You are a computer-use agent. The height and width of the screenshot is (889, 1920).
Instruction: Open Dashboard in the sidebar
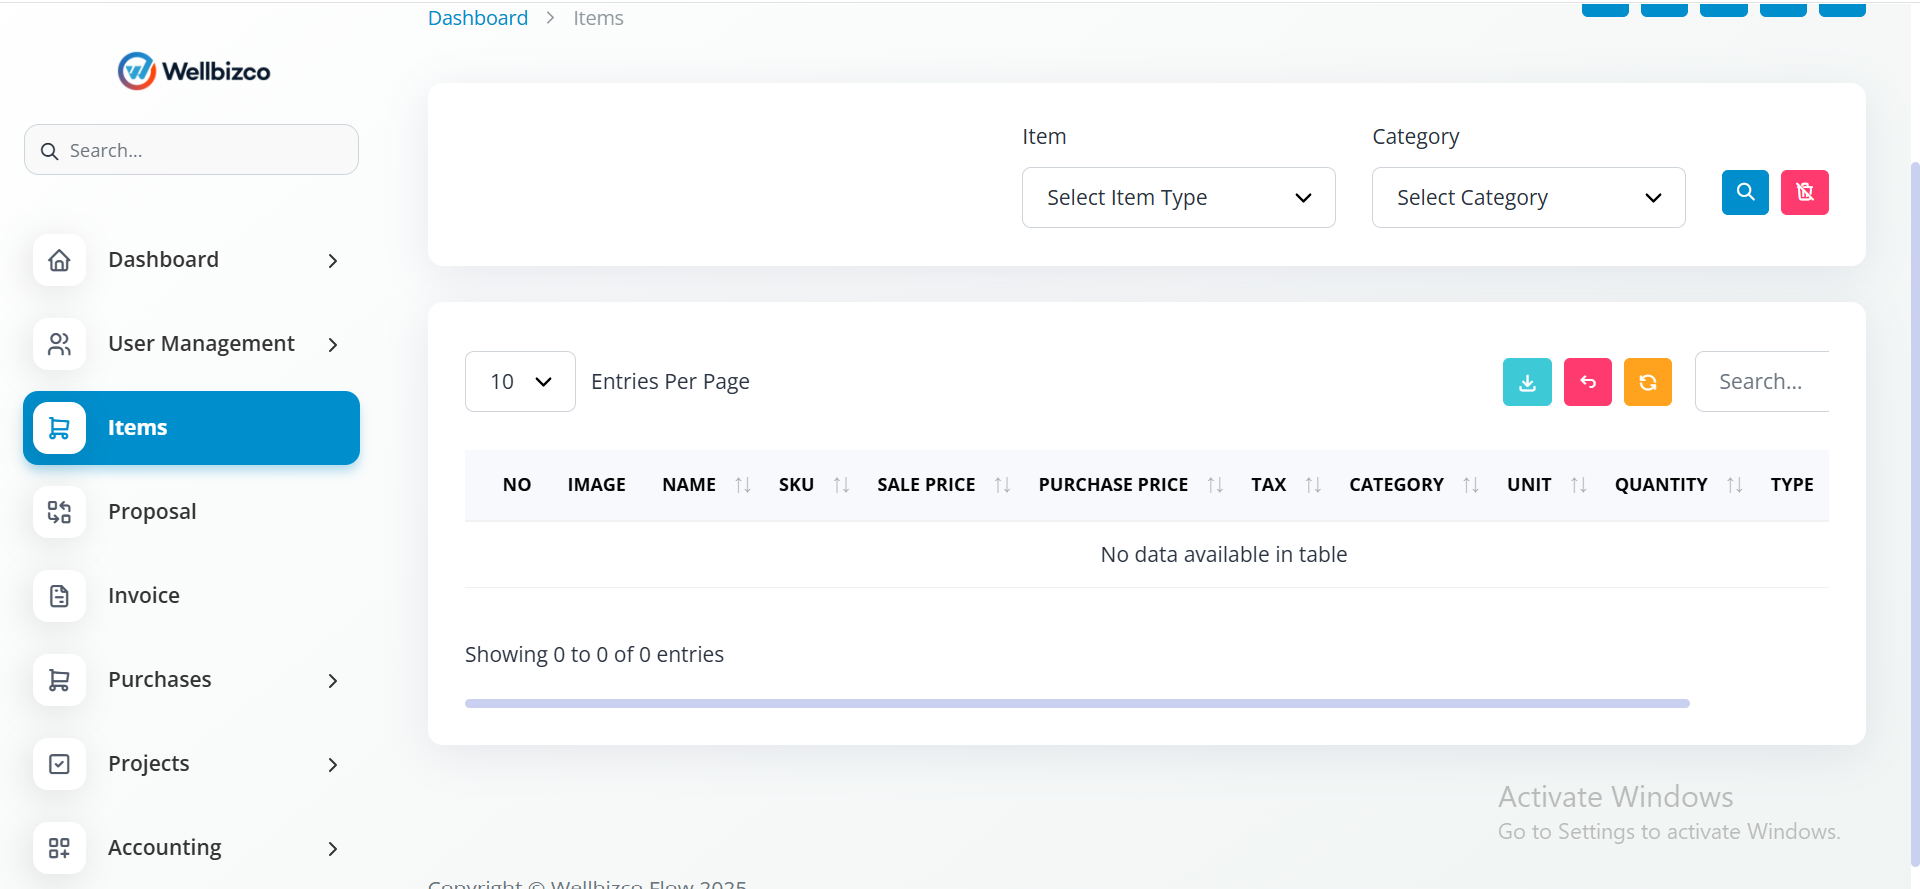191,260
